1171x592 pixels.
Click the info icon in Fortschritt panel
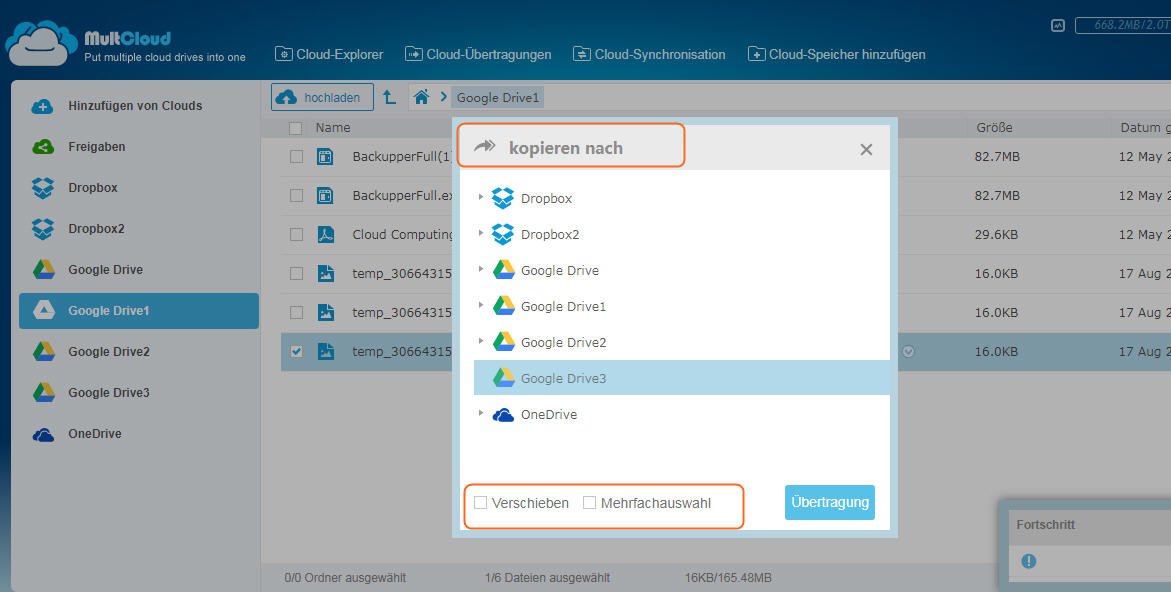coord(1029,561)
